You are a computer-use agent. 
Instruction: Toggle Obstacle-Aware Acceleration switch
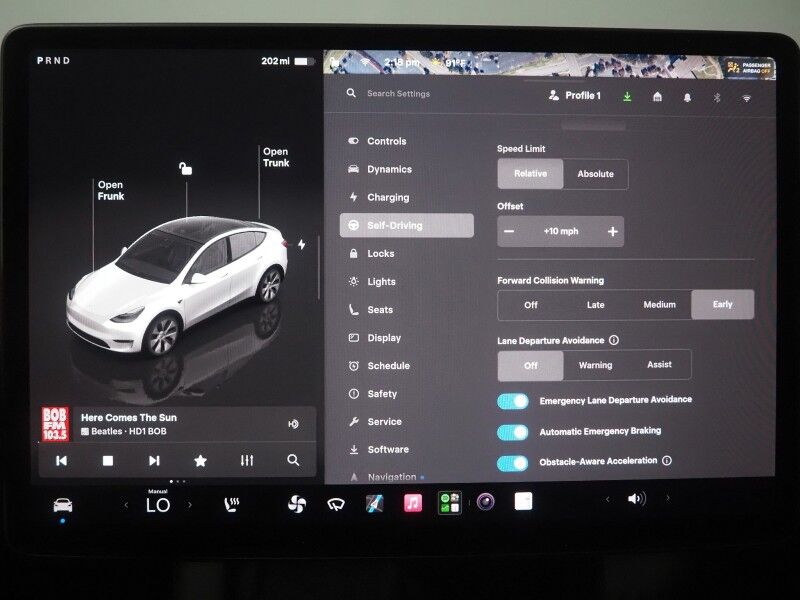[x=513, y=463]
